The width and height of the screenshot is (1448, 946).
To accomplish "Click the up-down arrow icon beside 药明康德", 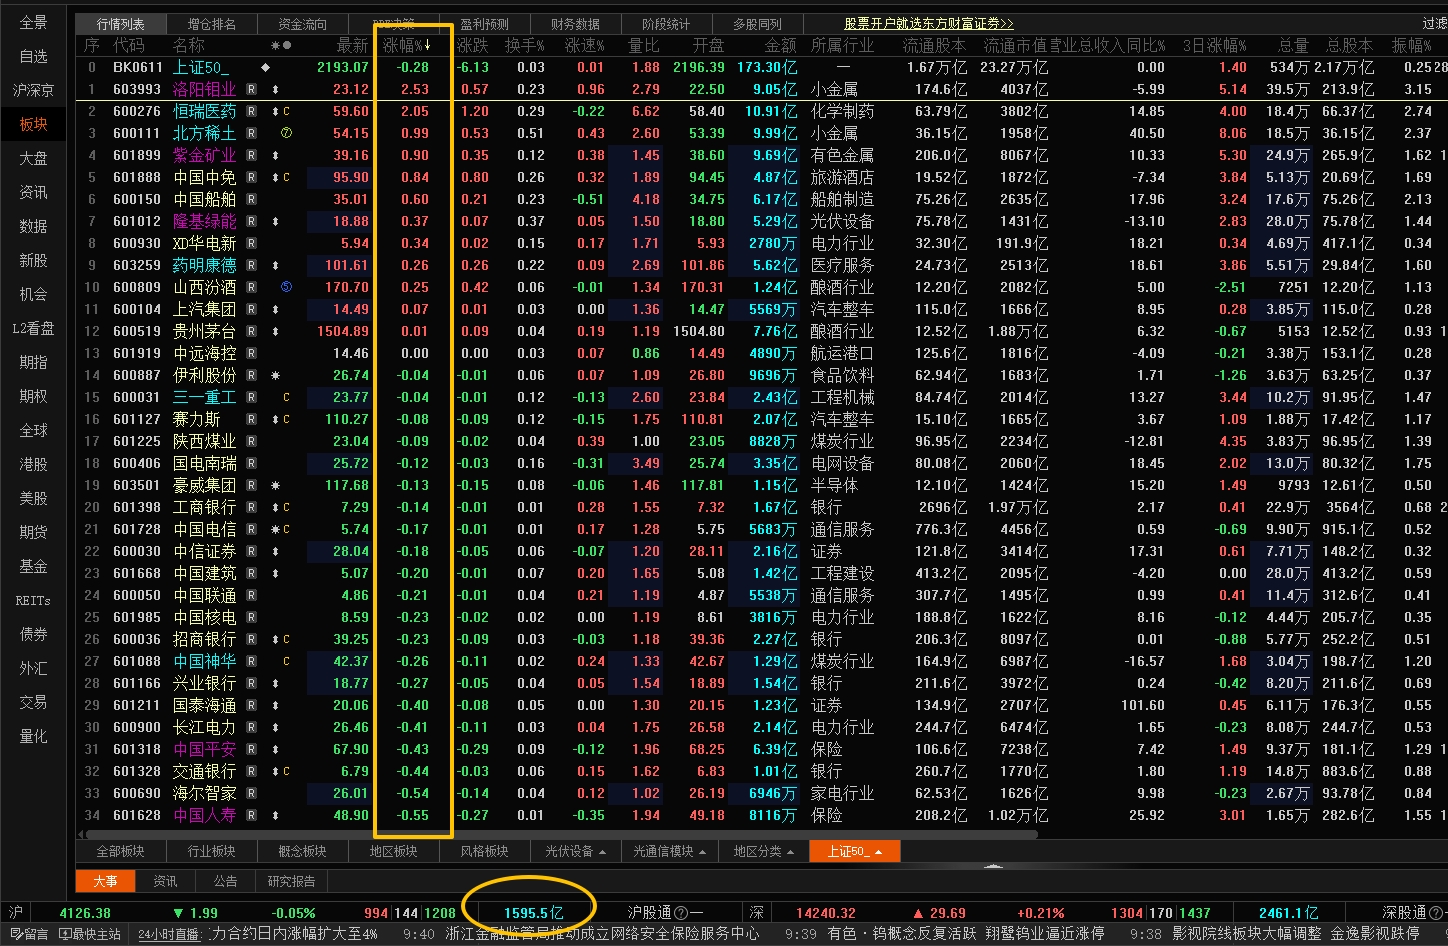I will [x=276, y=265].
